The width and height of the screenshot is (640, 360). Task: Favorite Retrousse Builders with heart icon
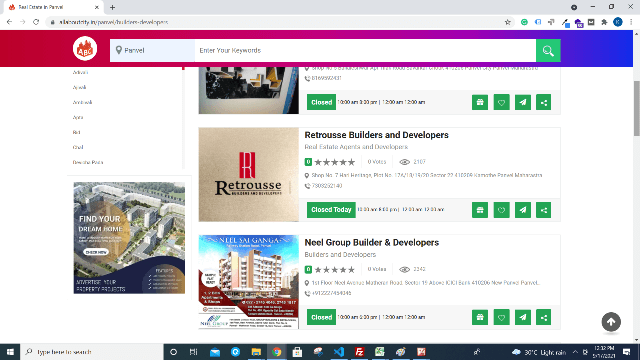point(501,210)
